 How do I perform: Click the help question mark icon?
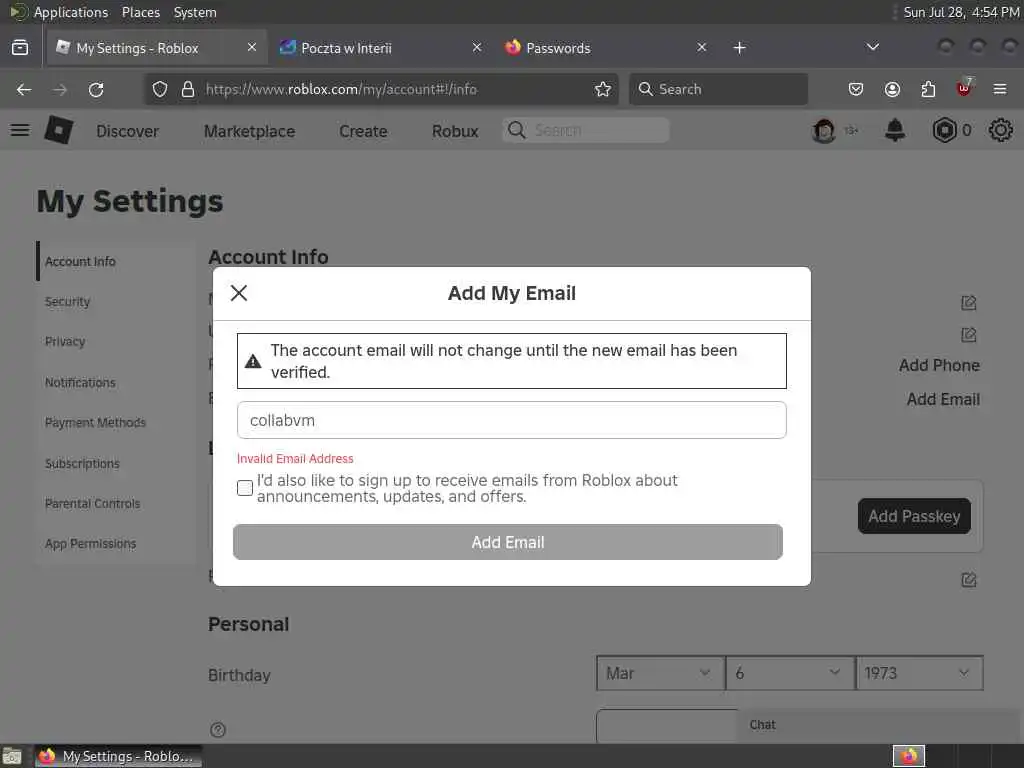coord(218,729)
